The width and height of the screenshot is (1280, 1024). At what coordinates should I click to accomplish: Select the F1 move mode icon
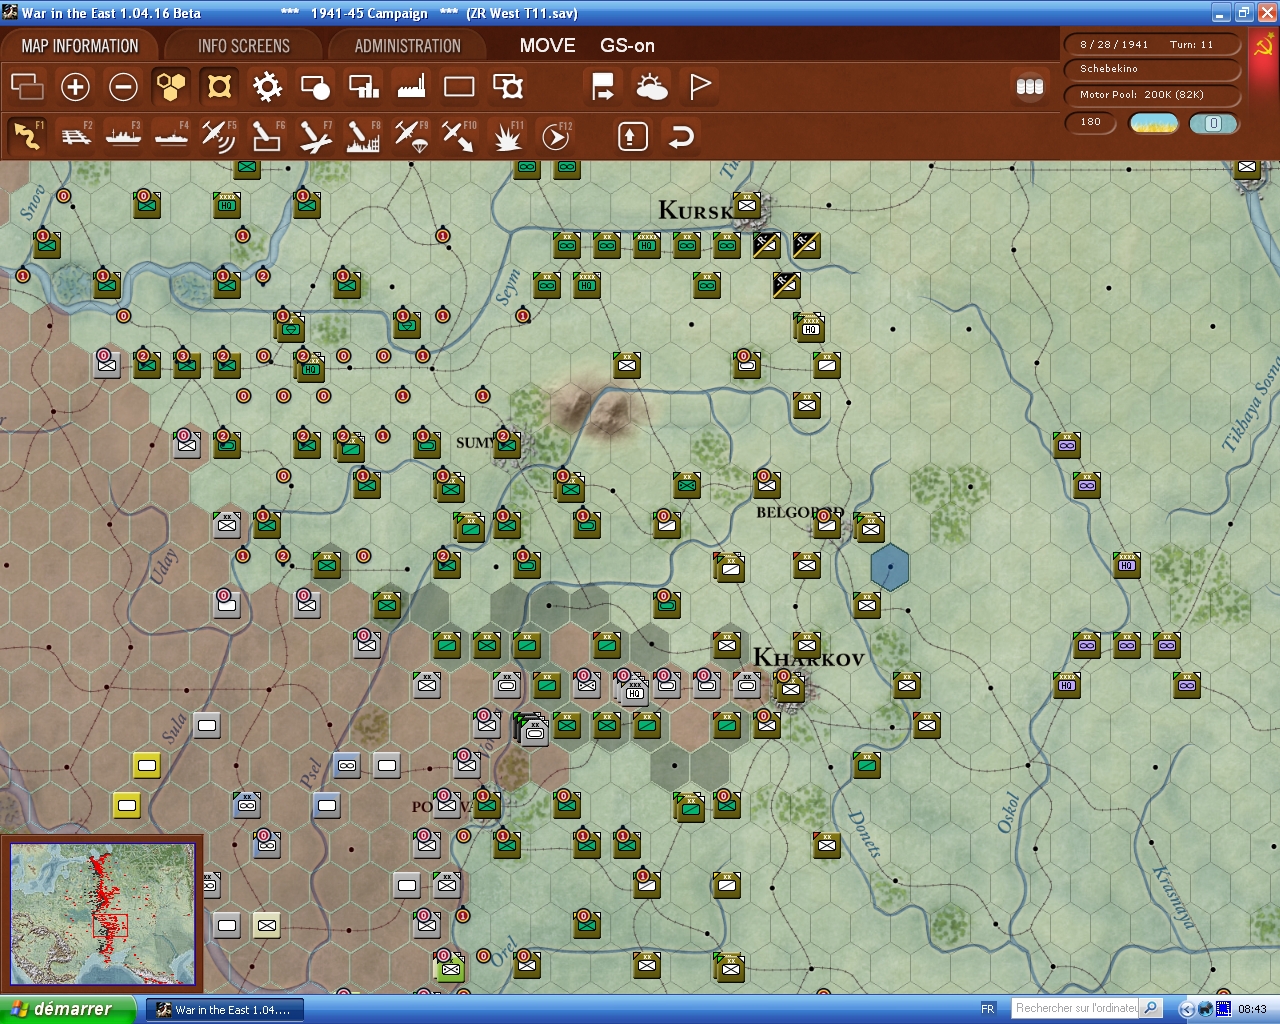point(27,136)
